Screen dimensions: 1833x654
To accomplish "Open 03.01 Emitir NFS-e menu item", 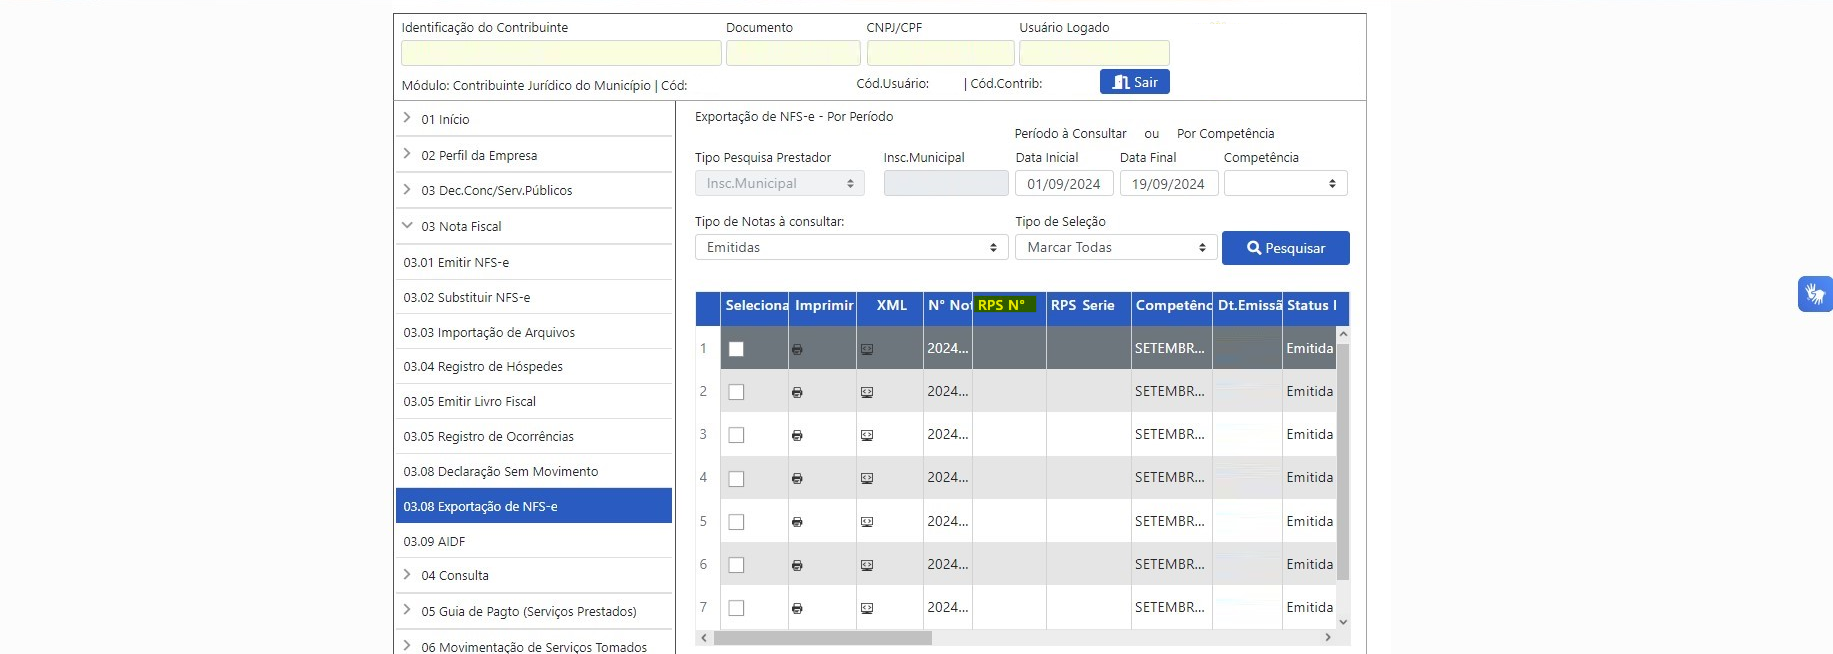I will tap(456, 262).
